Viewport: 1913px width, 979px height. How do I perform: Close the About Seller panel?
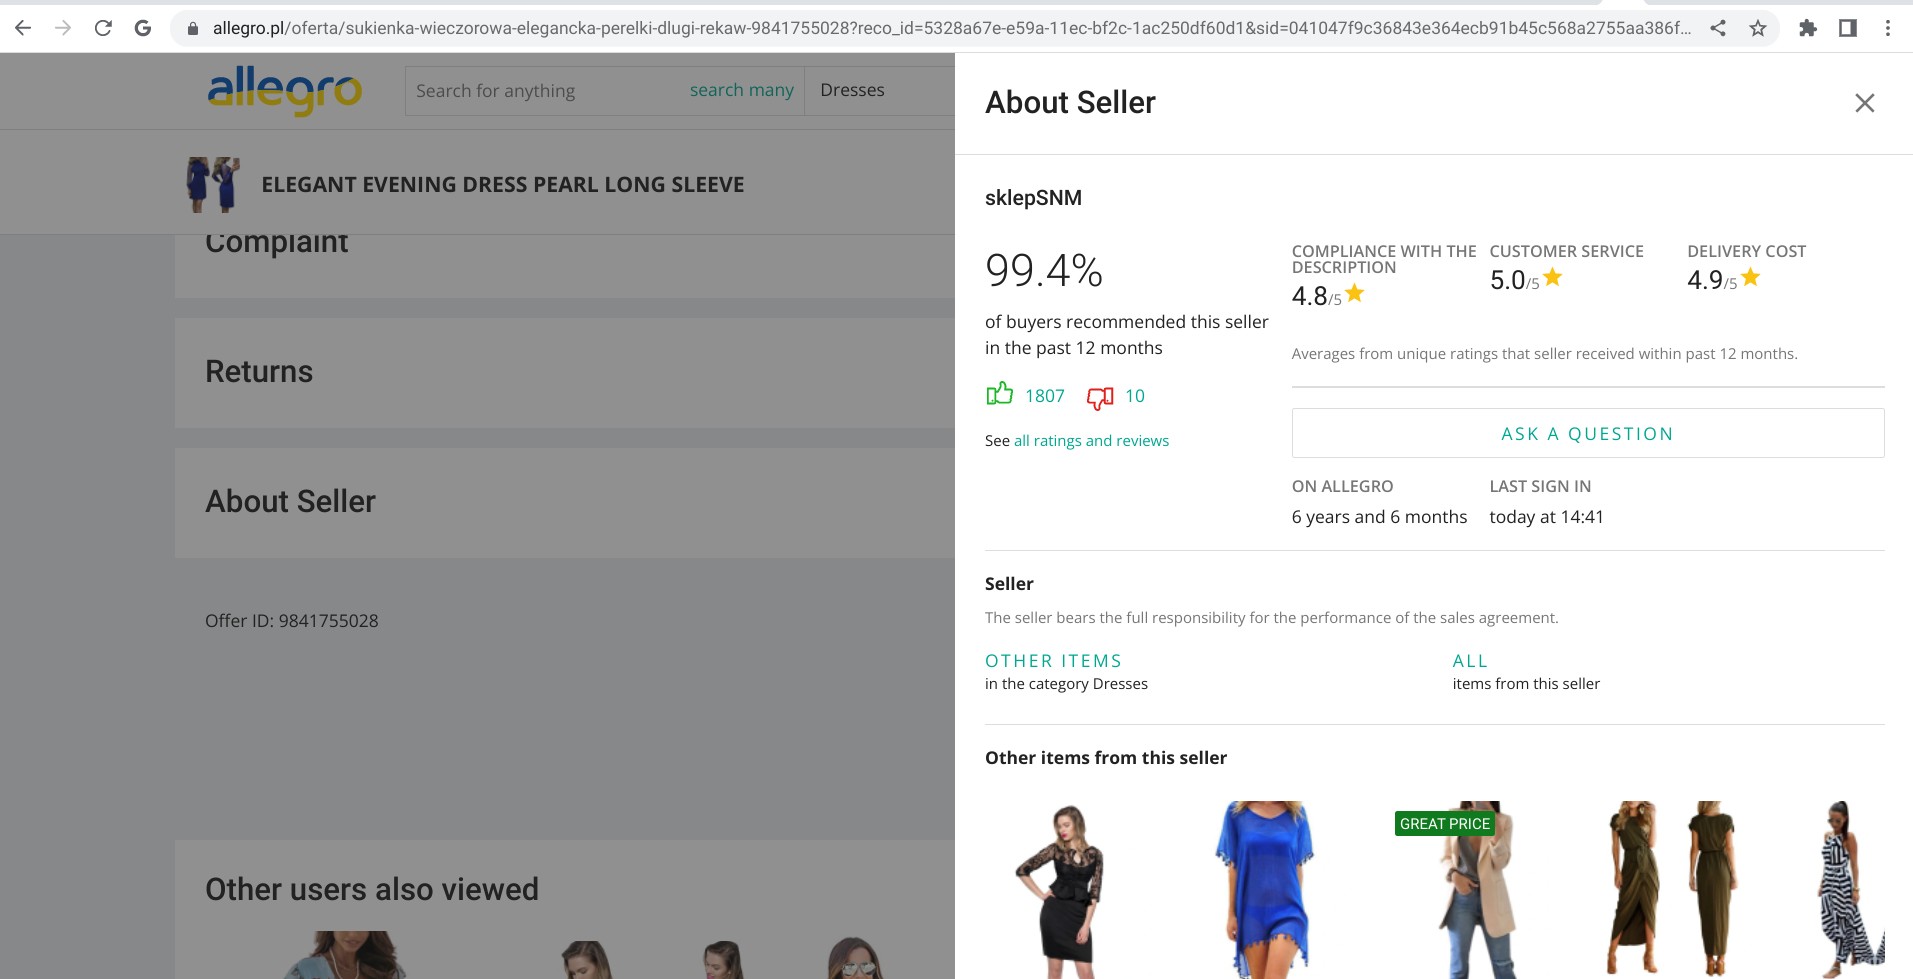click(1864, 103)
